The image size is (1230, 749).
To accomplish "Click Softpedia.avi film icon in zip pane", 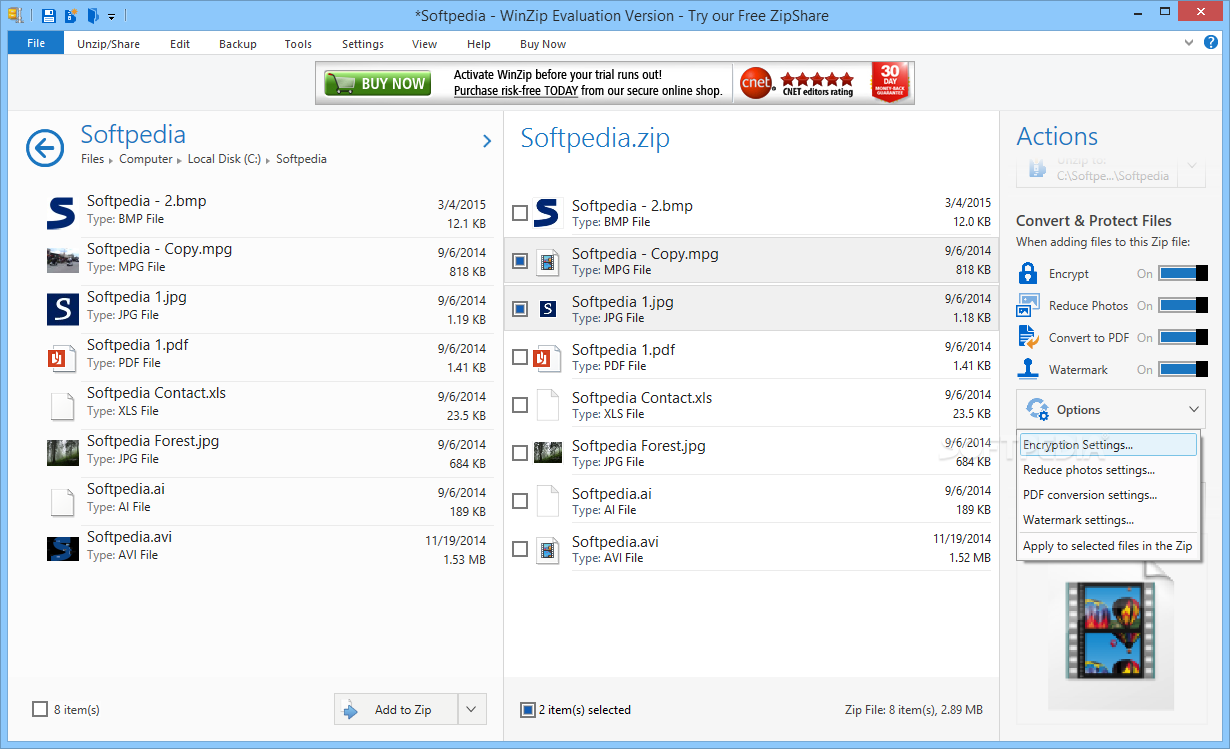I will click(547, 549).
